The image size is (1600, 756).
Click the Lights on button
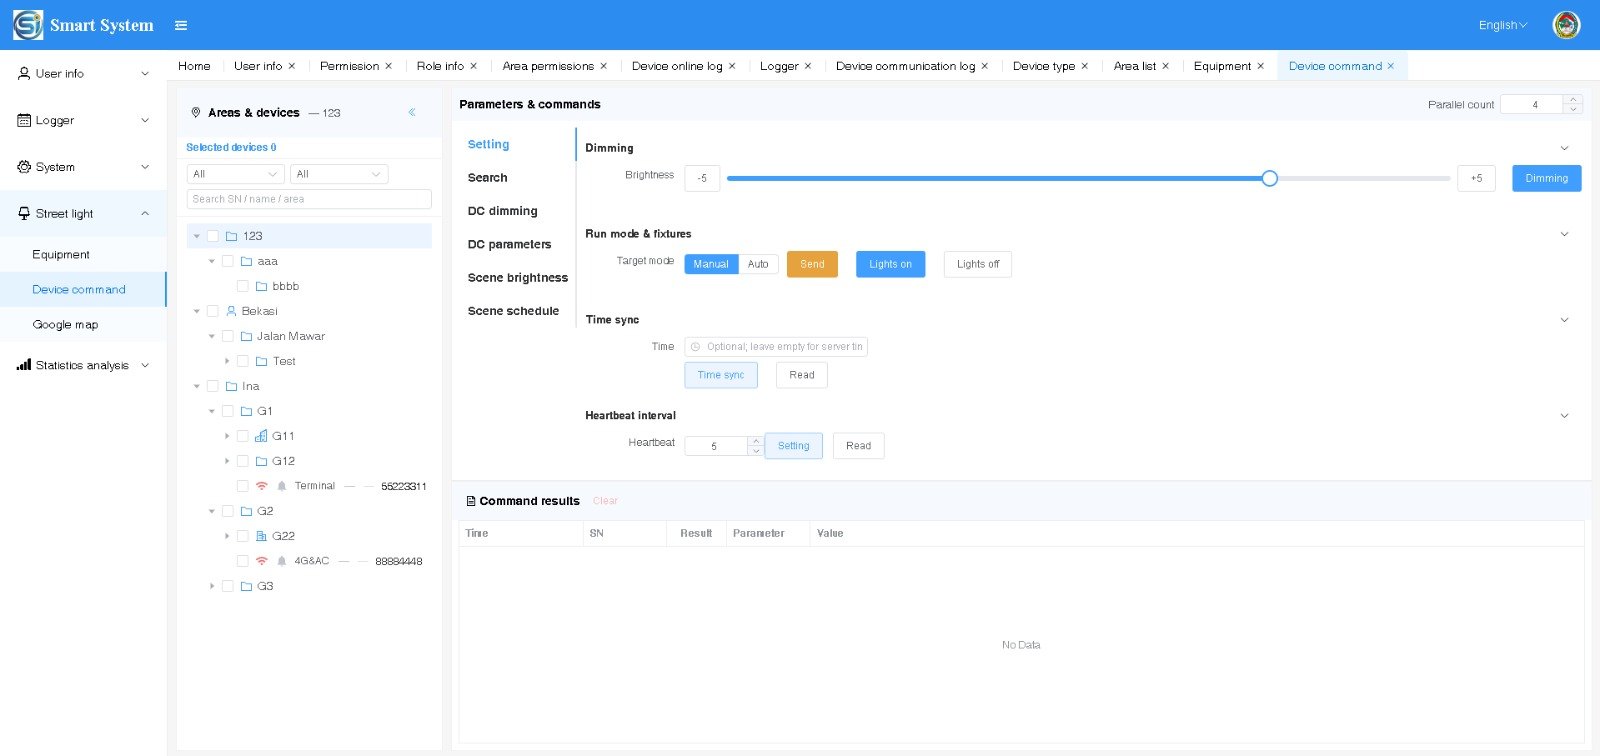click(890, 264)
